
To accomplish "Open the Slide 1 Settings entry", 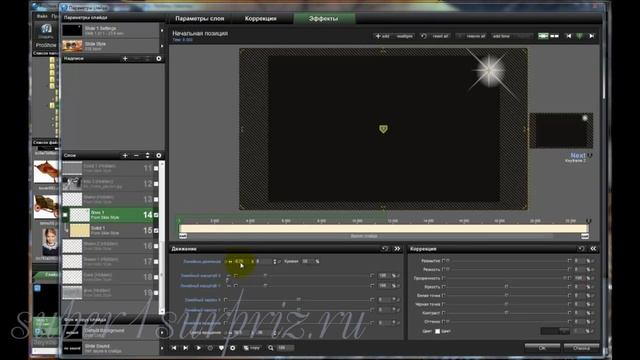I will point(110,31).
